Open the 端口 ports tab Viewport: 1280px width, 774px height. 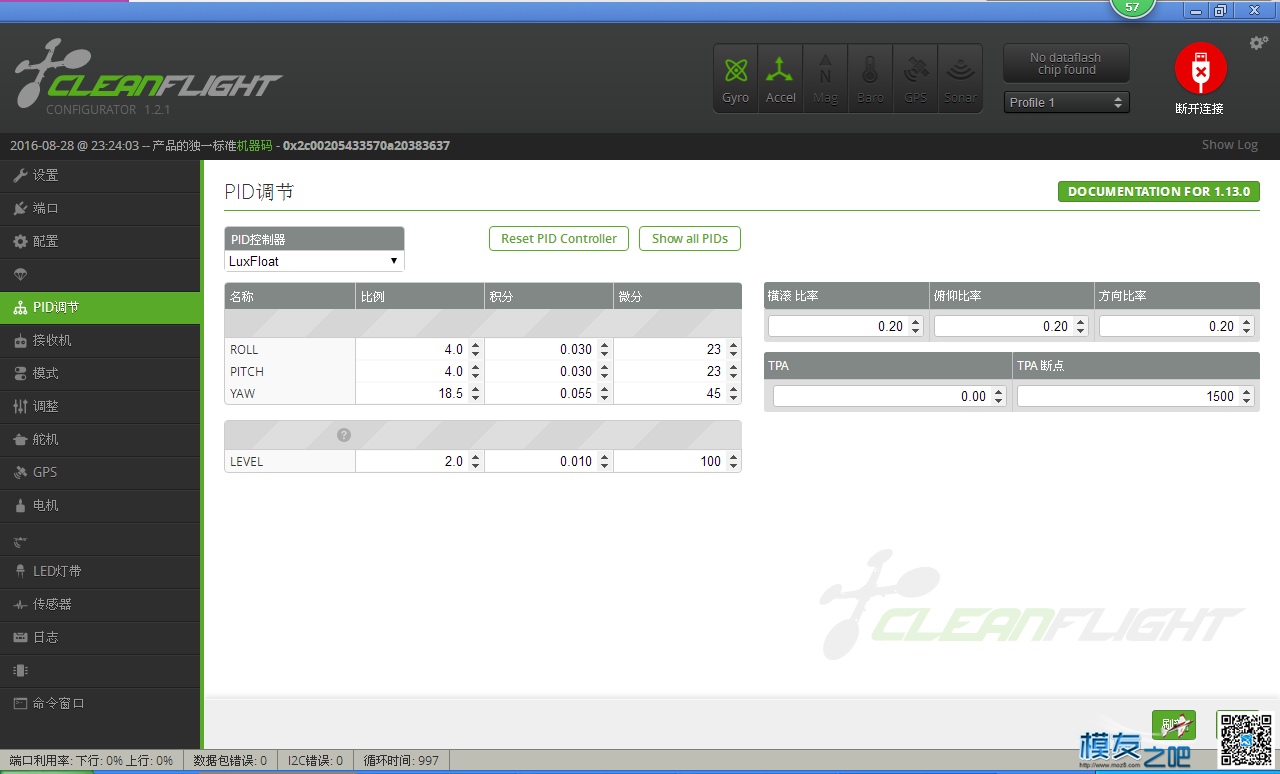pos(100,208)
